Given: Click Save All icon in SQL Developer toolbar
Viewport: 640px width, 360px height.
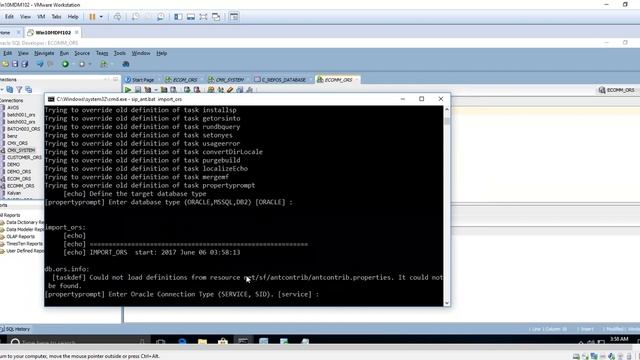Looking at the screenshot, I should coord(25,64).
